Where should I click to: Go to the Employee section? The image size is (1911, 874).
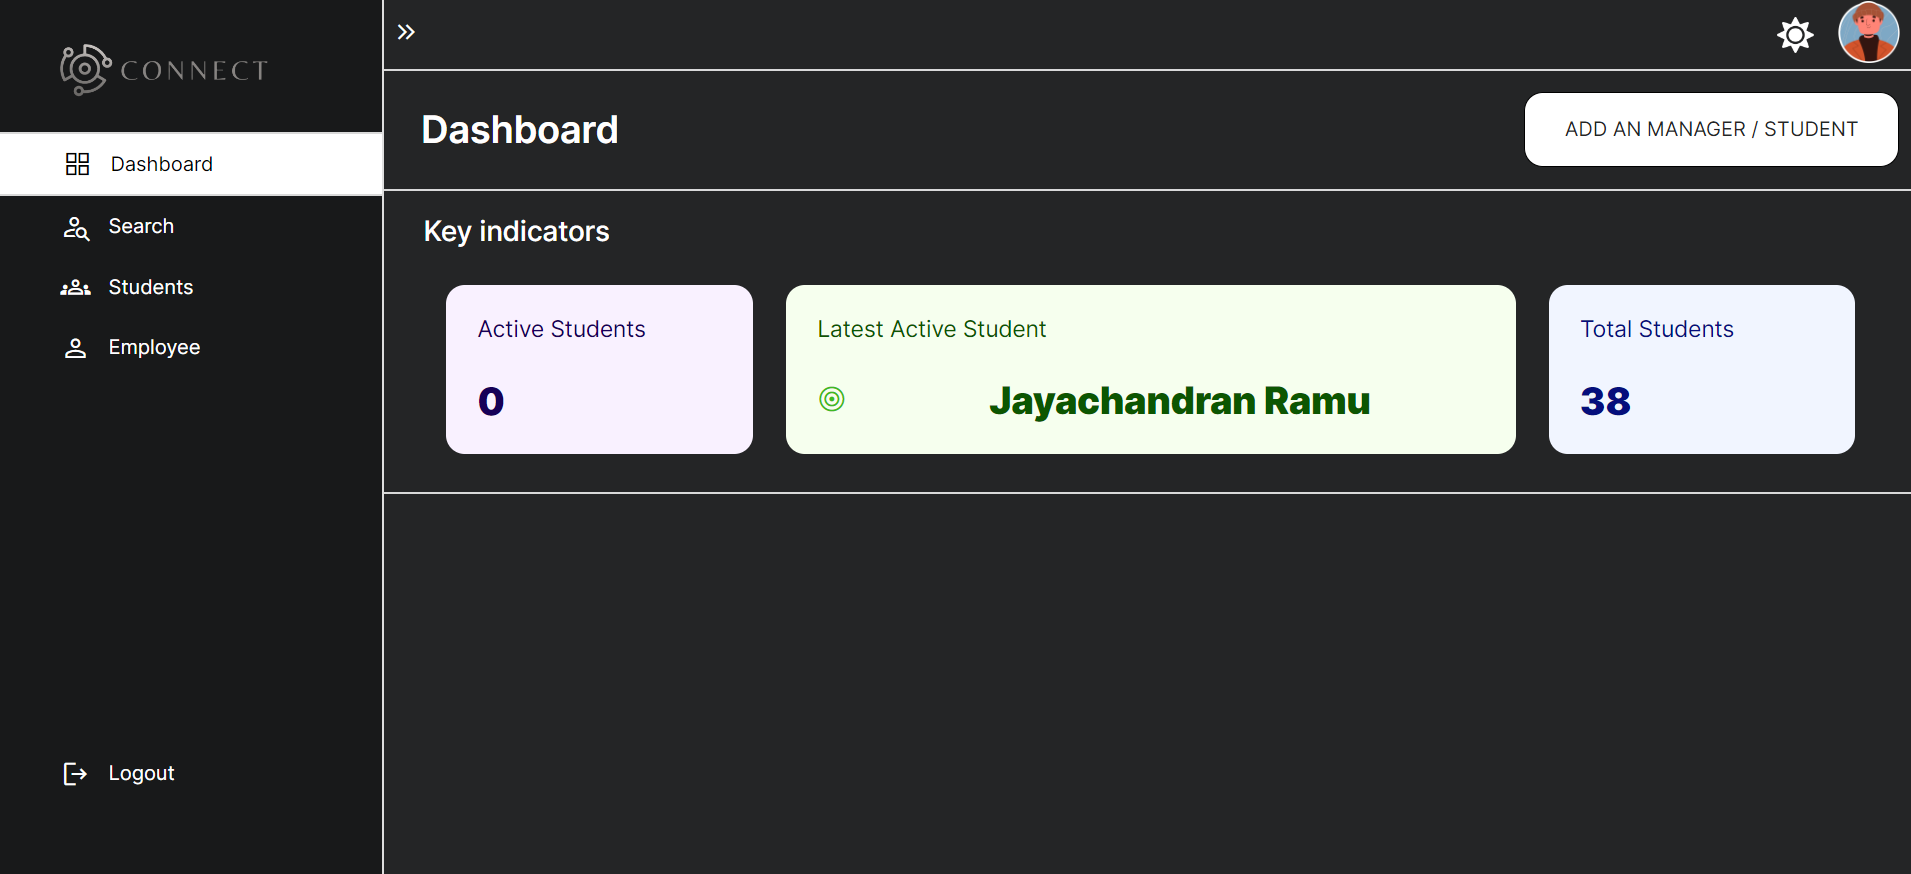click(x=154, y=347)
